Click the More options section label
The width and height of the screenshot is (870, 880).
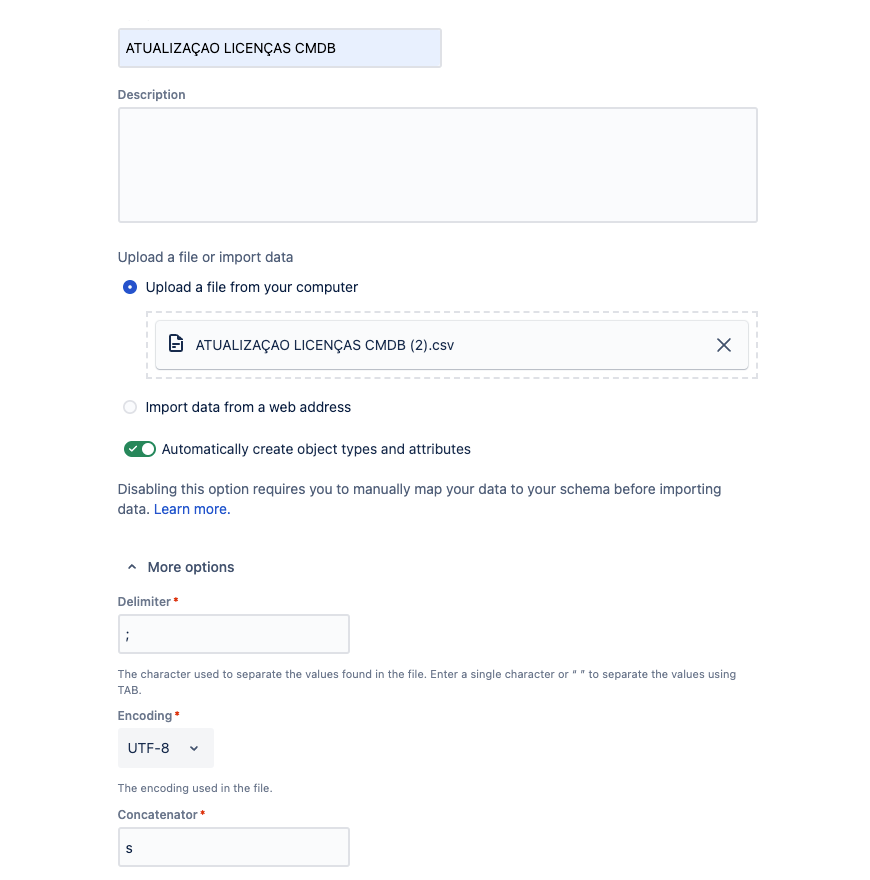point(191,567)
